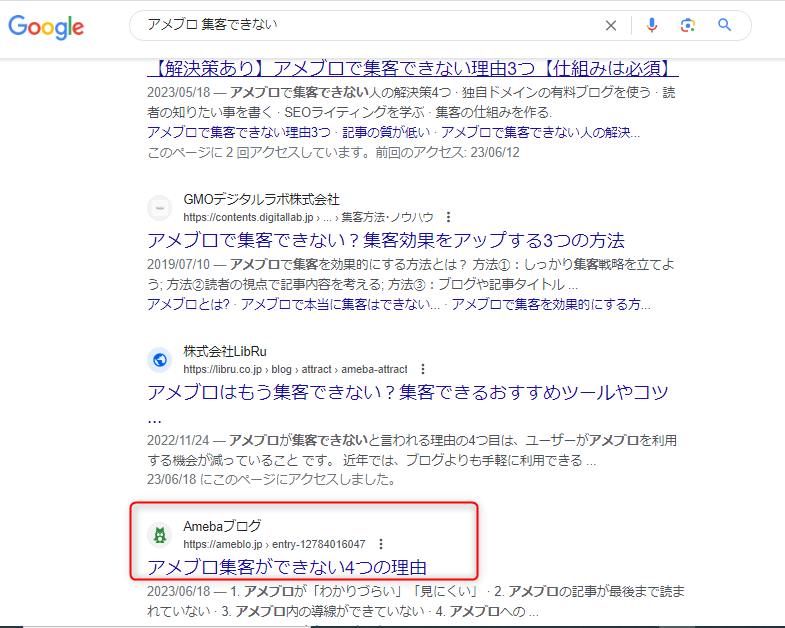Click contents.digitallab.jp URL breadcrumb
Image resolution: width=785 pixels, height=628 pixels.
coord(308,217)
